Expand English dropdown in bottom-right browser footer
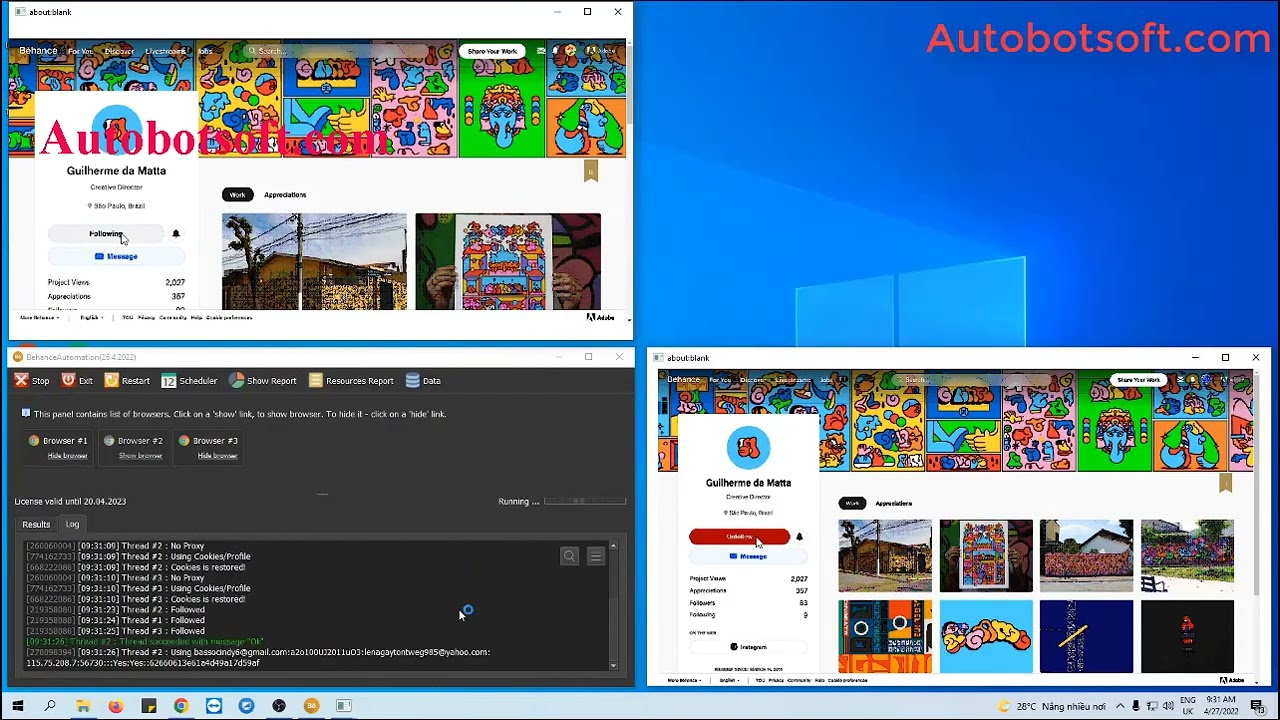 tap(729, 680)
